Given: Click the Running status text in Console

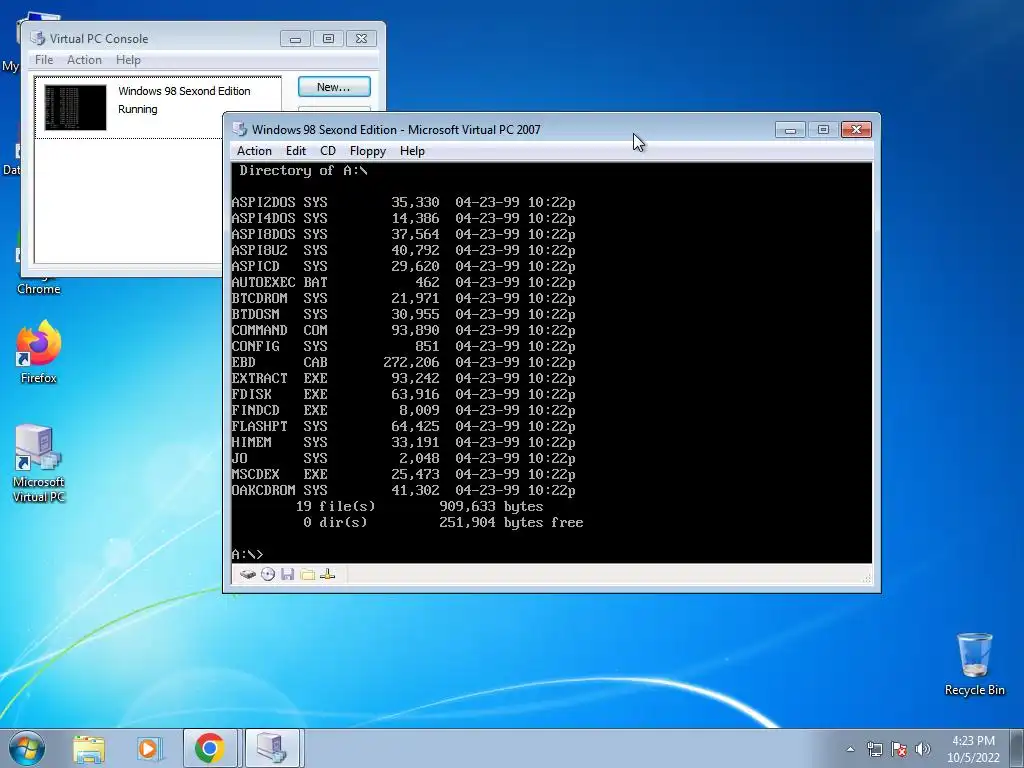Looking at the screenshot, I should tap(138, 109).
